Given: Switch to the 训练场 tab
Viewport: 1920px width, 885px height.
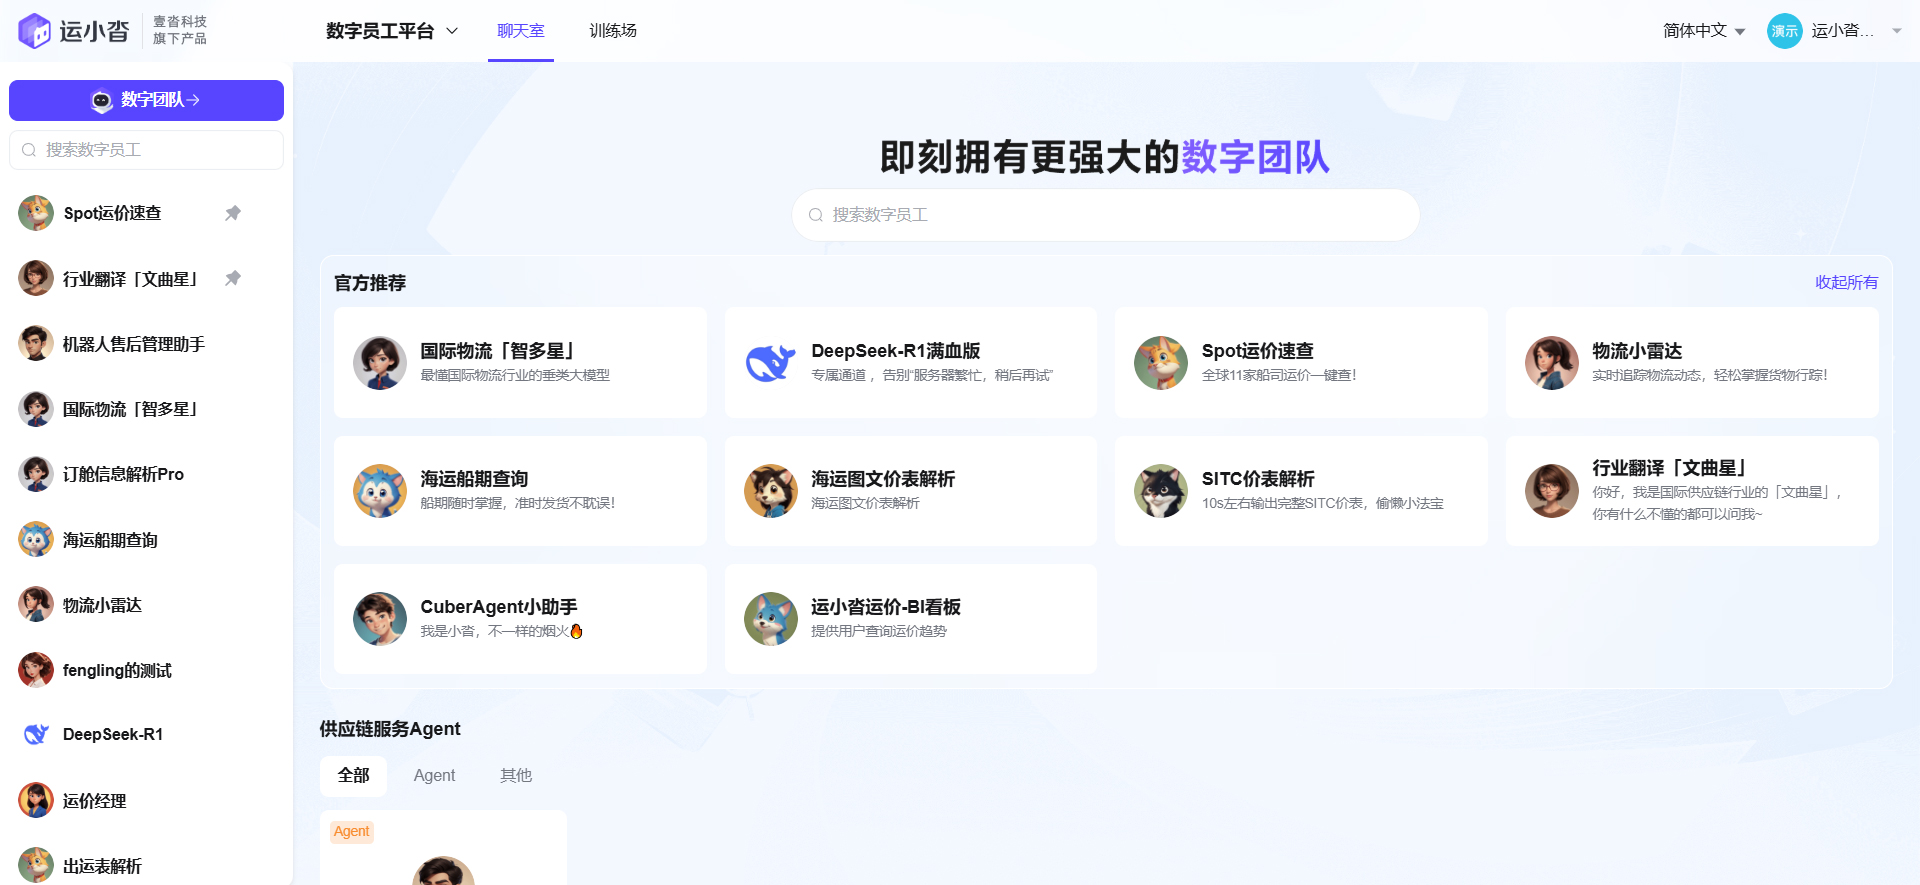Looking at the screenshot, I should [x=612, y=31].
